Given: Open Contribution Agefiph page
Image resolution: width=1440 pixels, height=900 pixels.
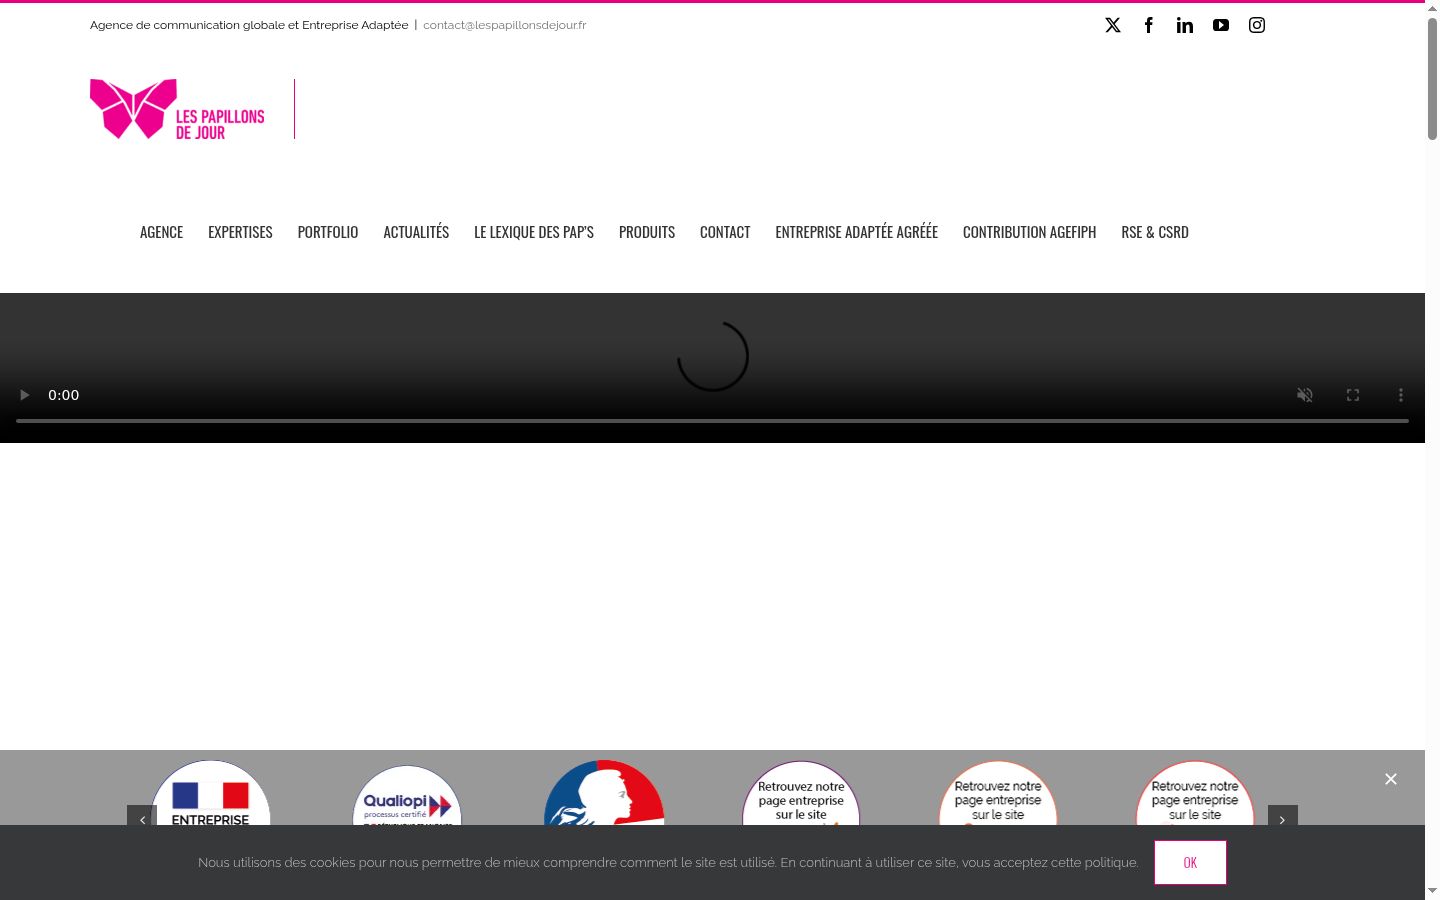Looking at the screenshot, I should click(1029, 232).
